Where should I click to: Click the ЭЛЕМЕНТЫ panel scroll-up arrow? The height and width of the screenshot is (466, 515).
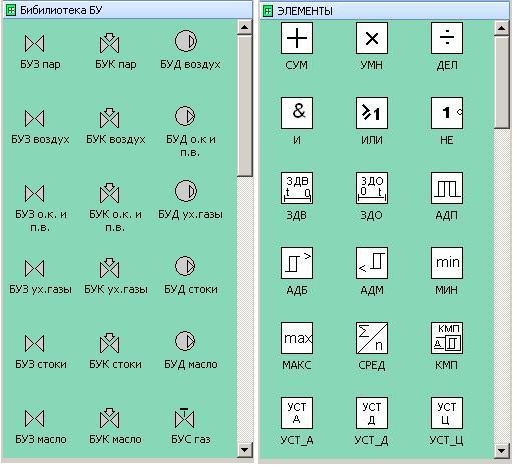(501, 28)
